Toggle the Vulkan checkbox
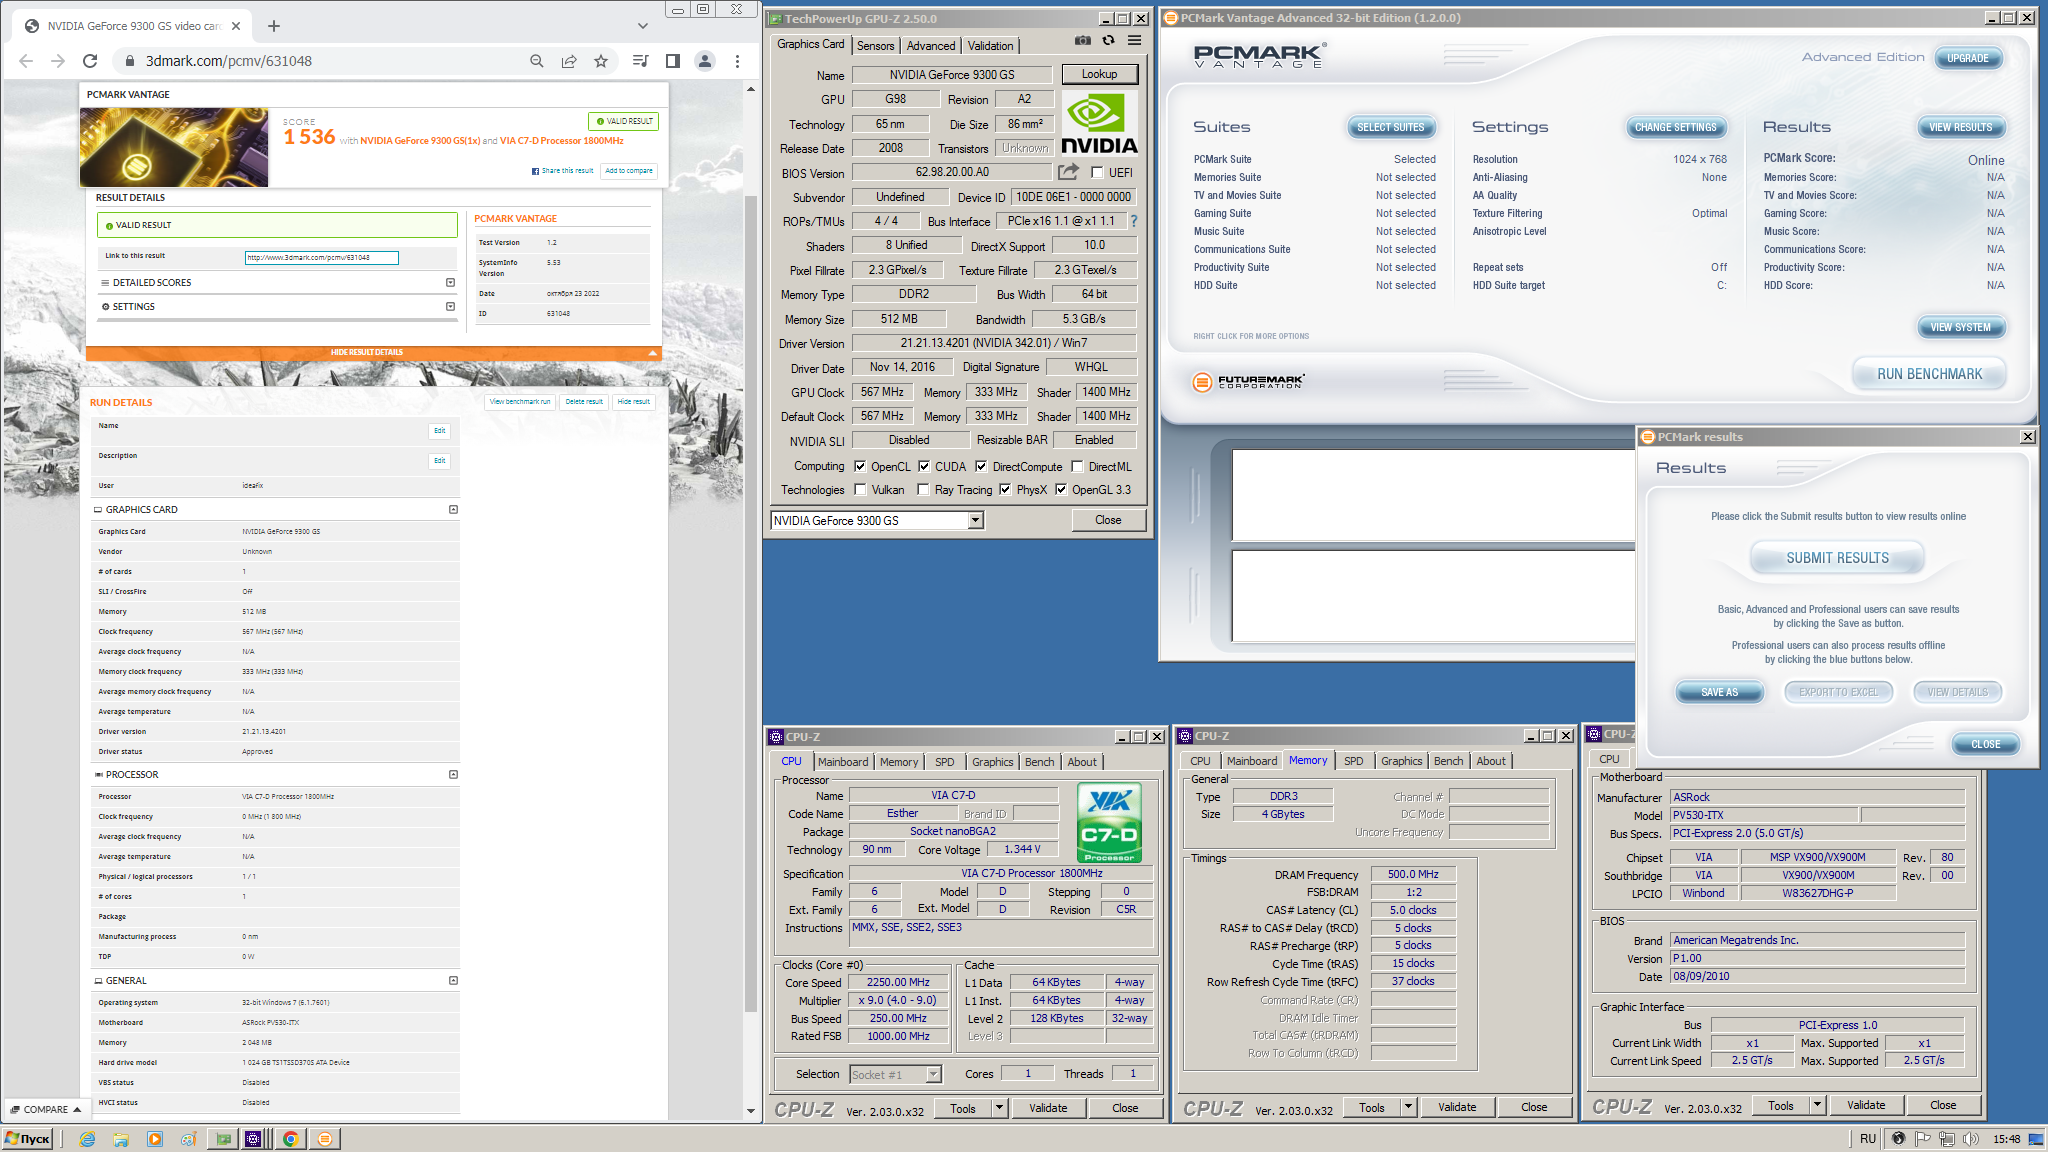This screenshot has width=2048, height=1152. [x=860, y=489]
